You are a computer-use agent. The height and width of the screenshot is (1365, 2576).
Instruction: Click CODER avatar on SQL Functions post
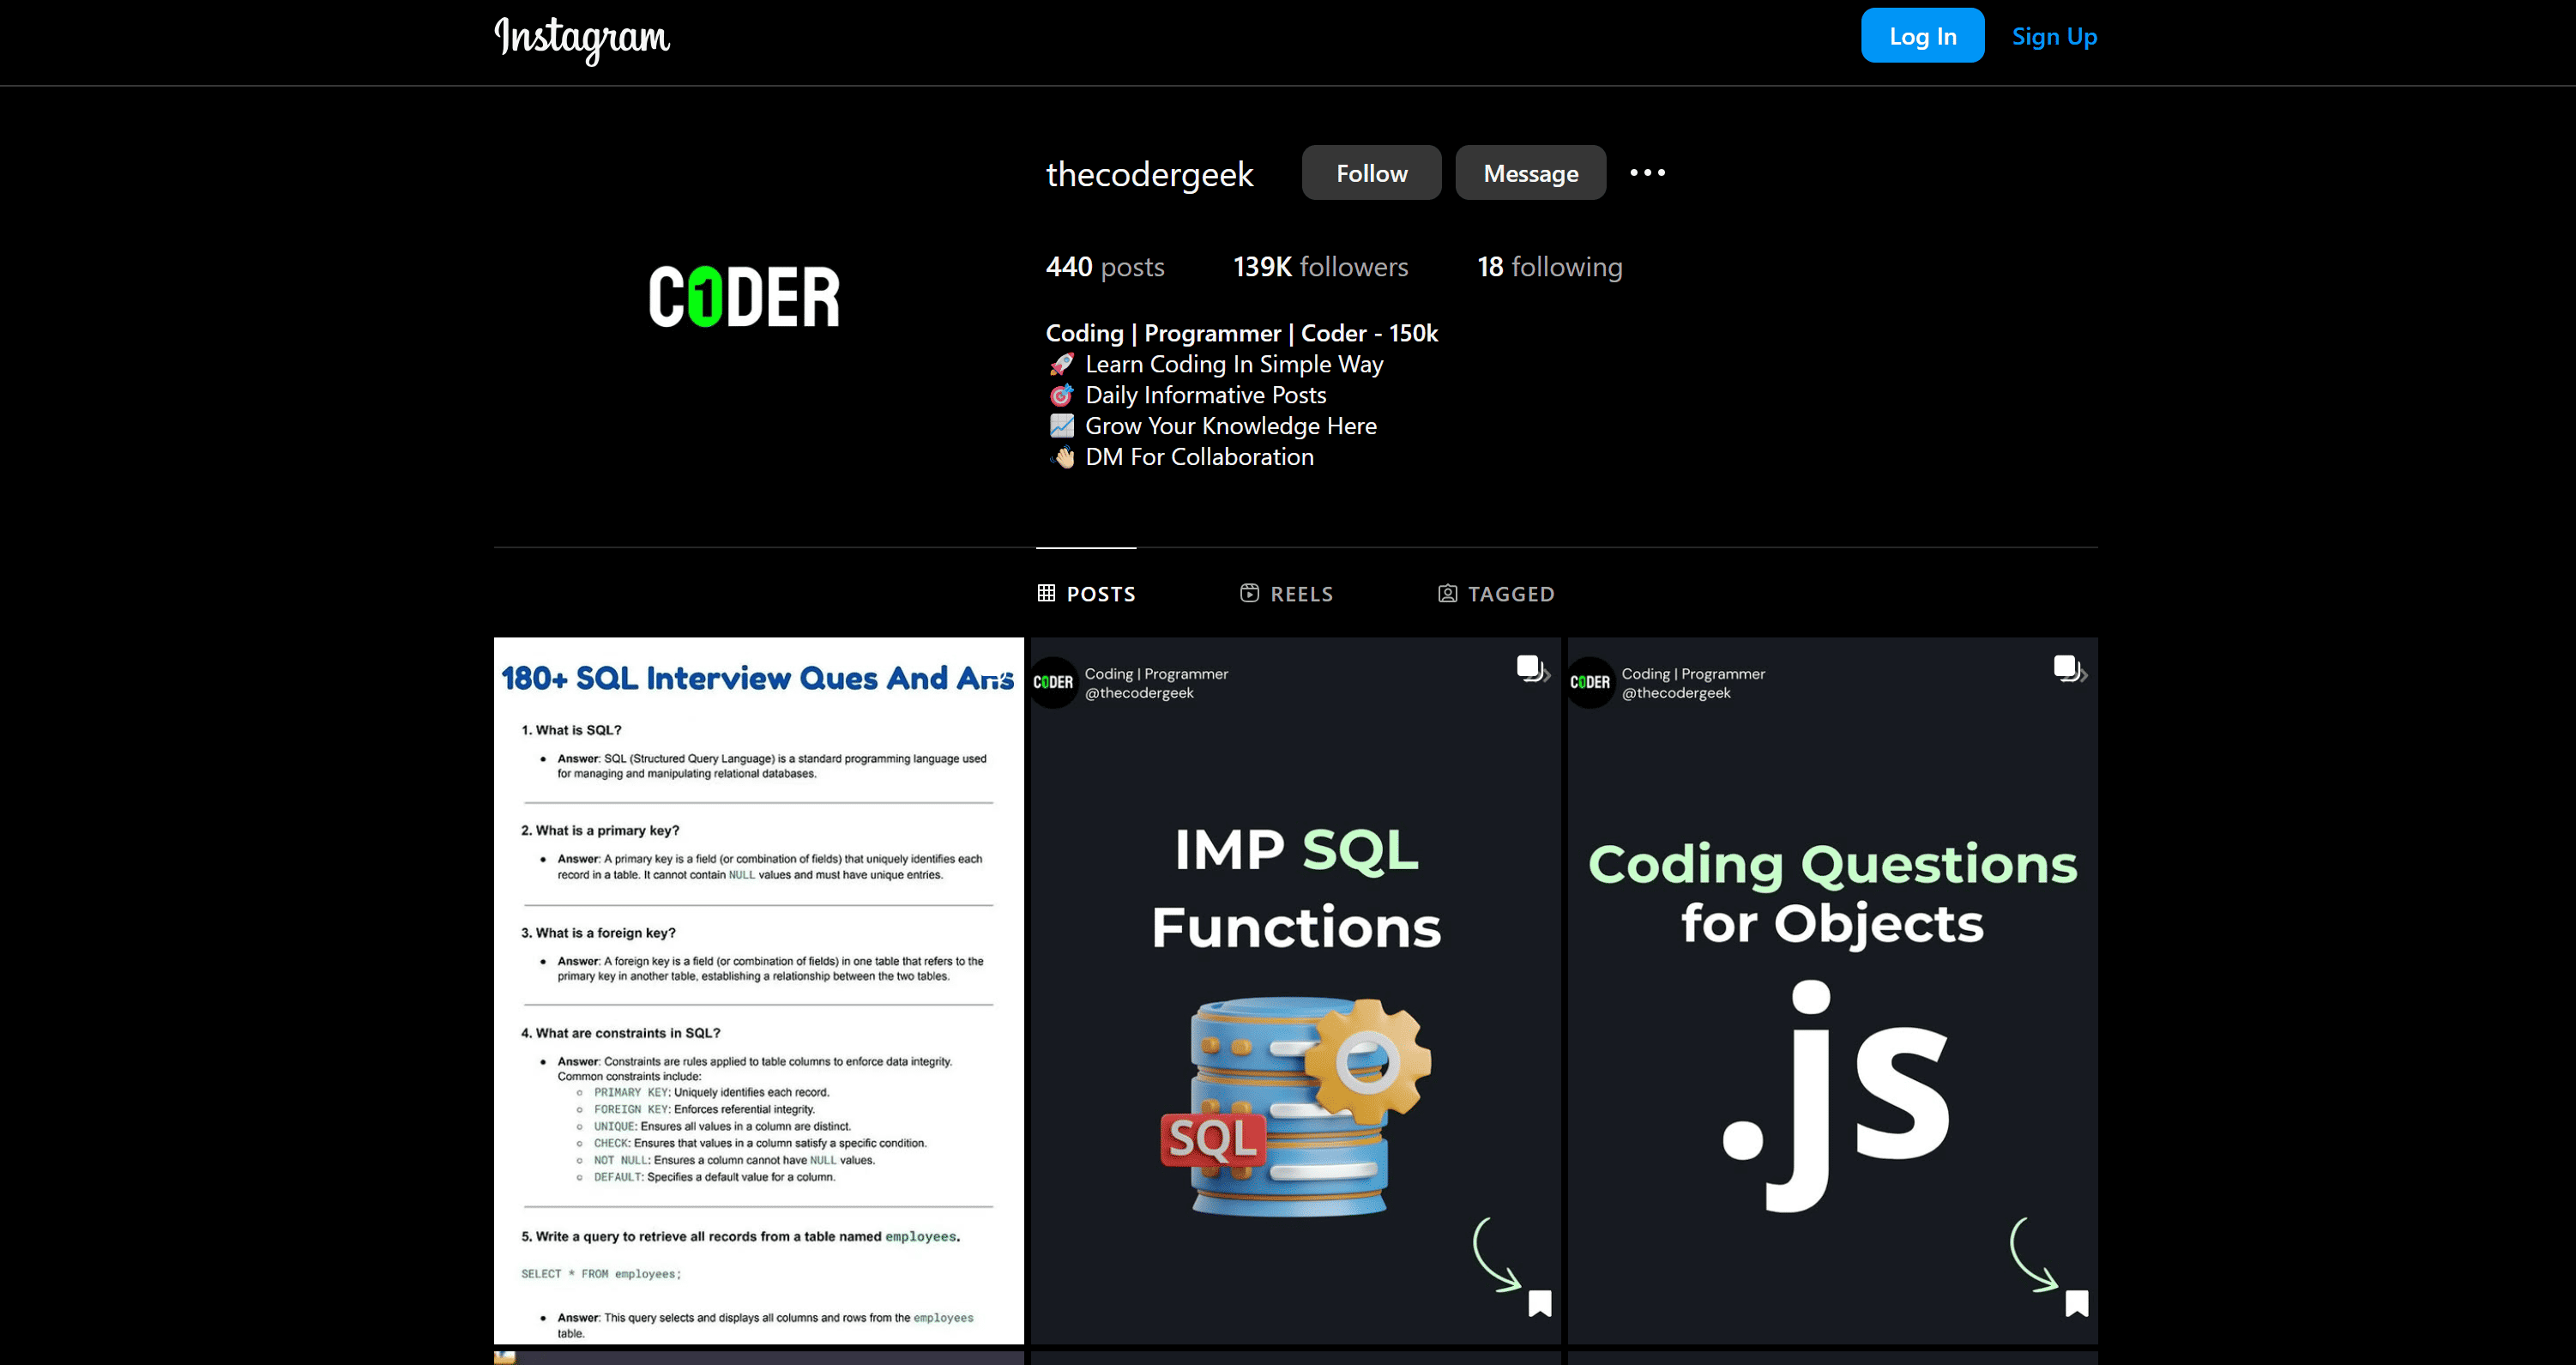pyautogui.click(x=1053, y=682)
